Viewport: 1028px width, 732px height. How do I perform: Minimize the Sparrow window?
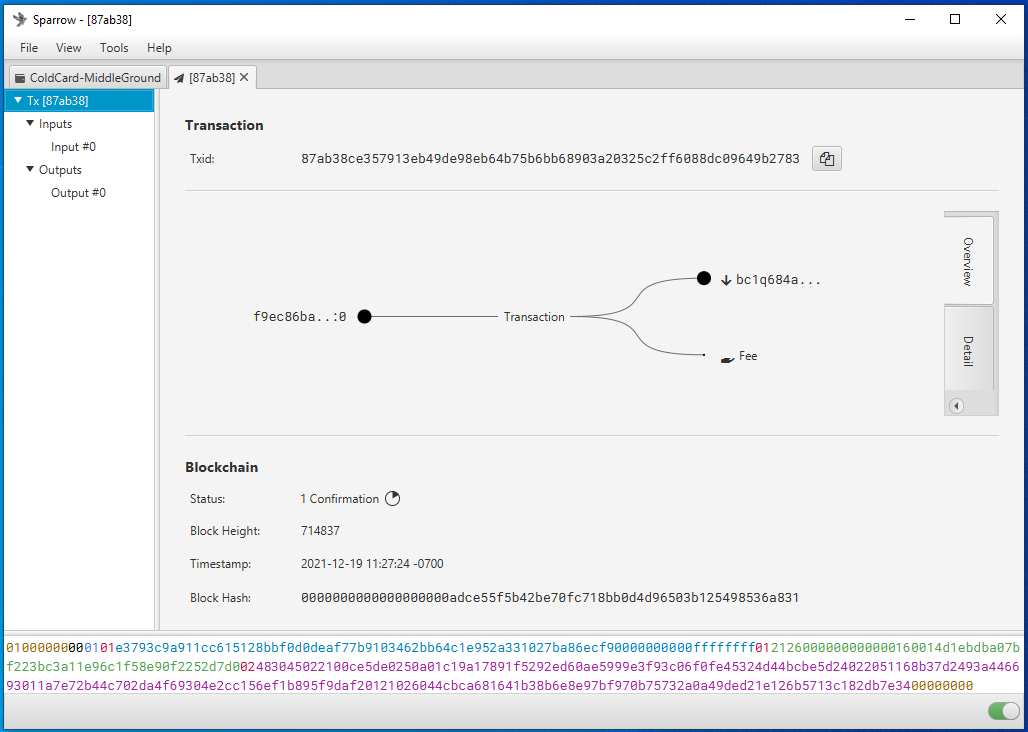[x=910, y=20]
